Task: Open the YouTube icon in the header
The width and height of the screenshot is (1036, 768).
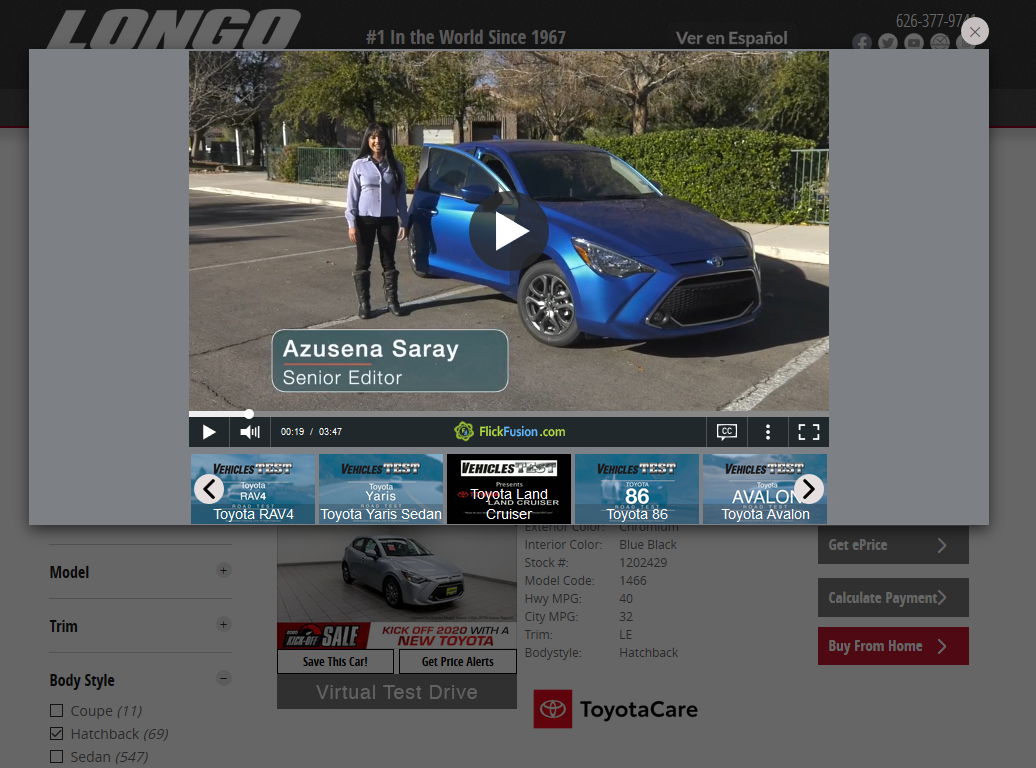Action: pos(914,43)
